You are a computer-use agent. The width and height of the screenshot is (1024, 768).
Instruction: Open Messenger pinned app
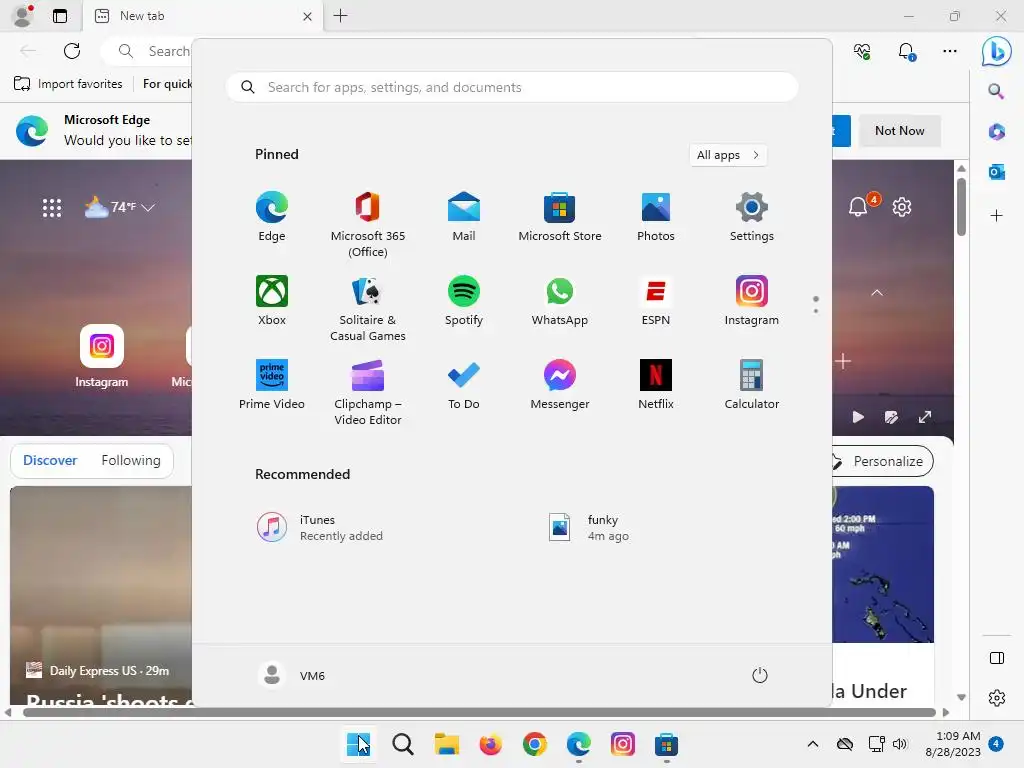tap(560, 385)
